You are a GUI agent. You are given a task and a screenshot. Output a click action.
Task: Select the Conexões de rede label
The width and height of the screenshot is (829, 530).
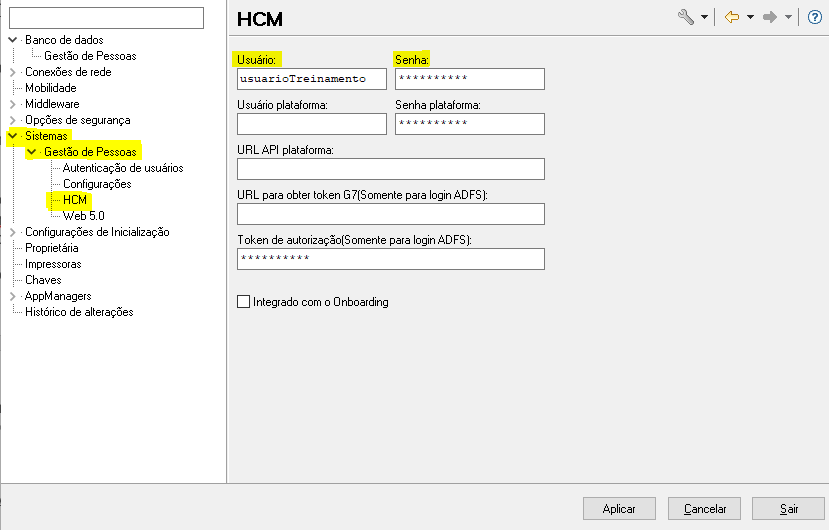(x=68, y=72)
